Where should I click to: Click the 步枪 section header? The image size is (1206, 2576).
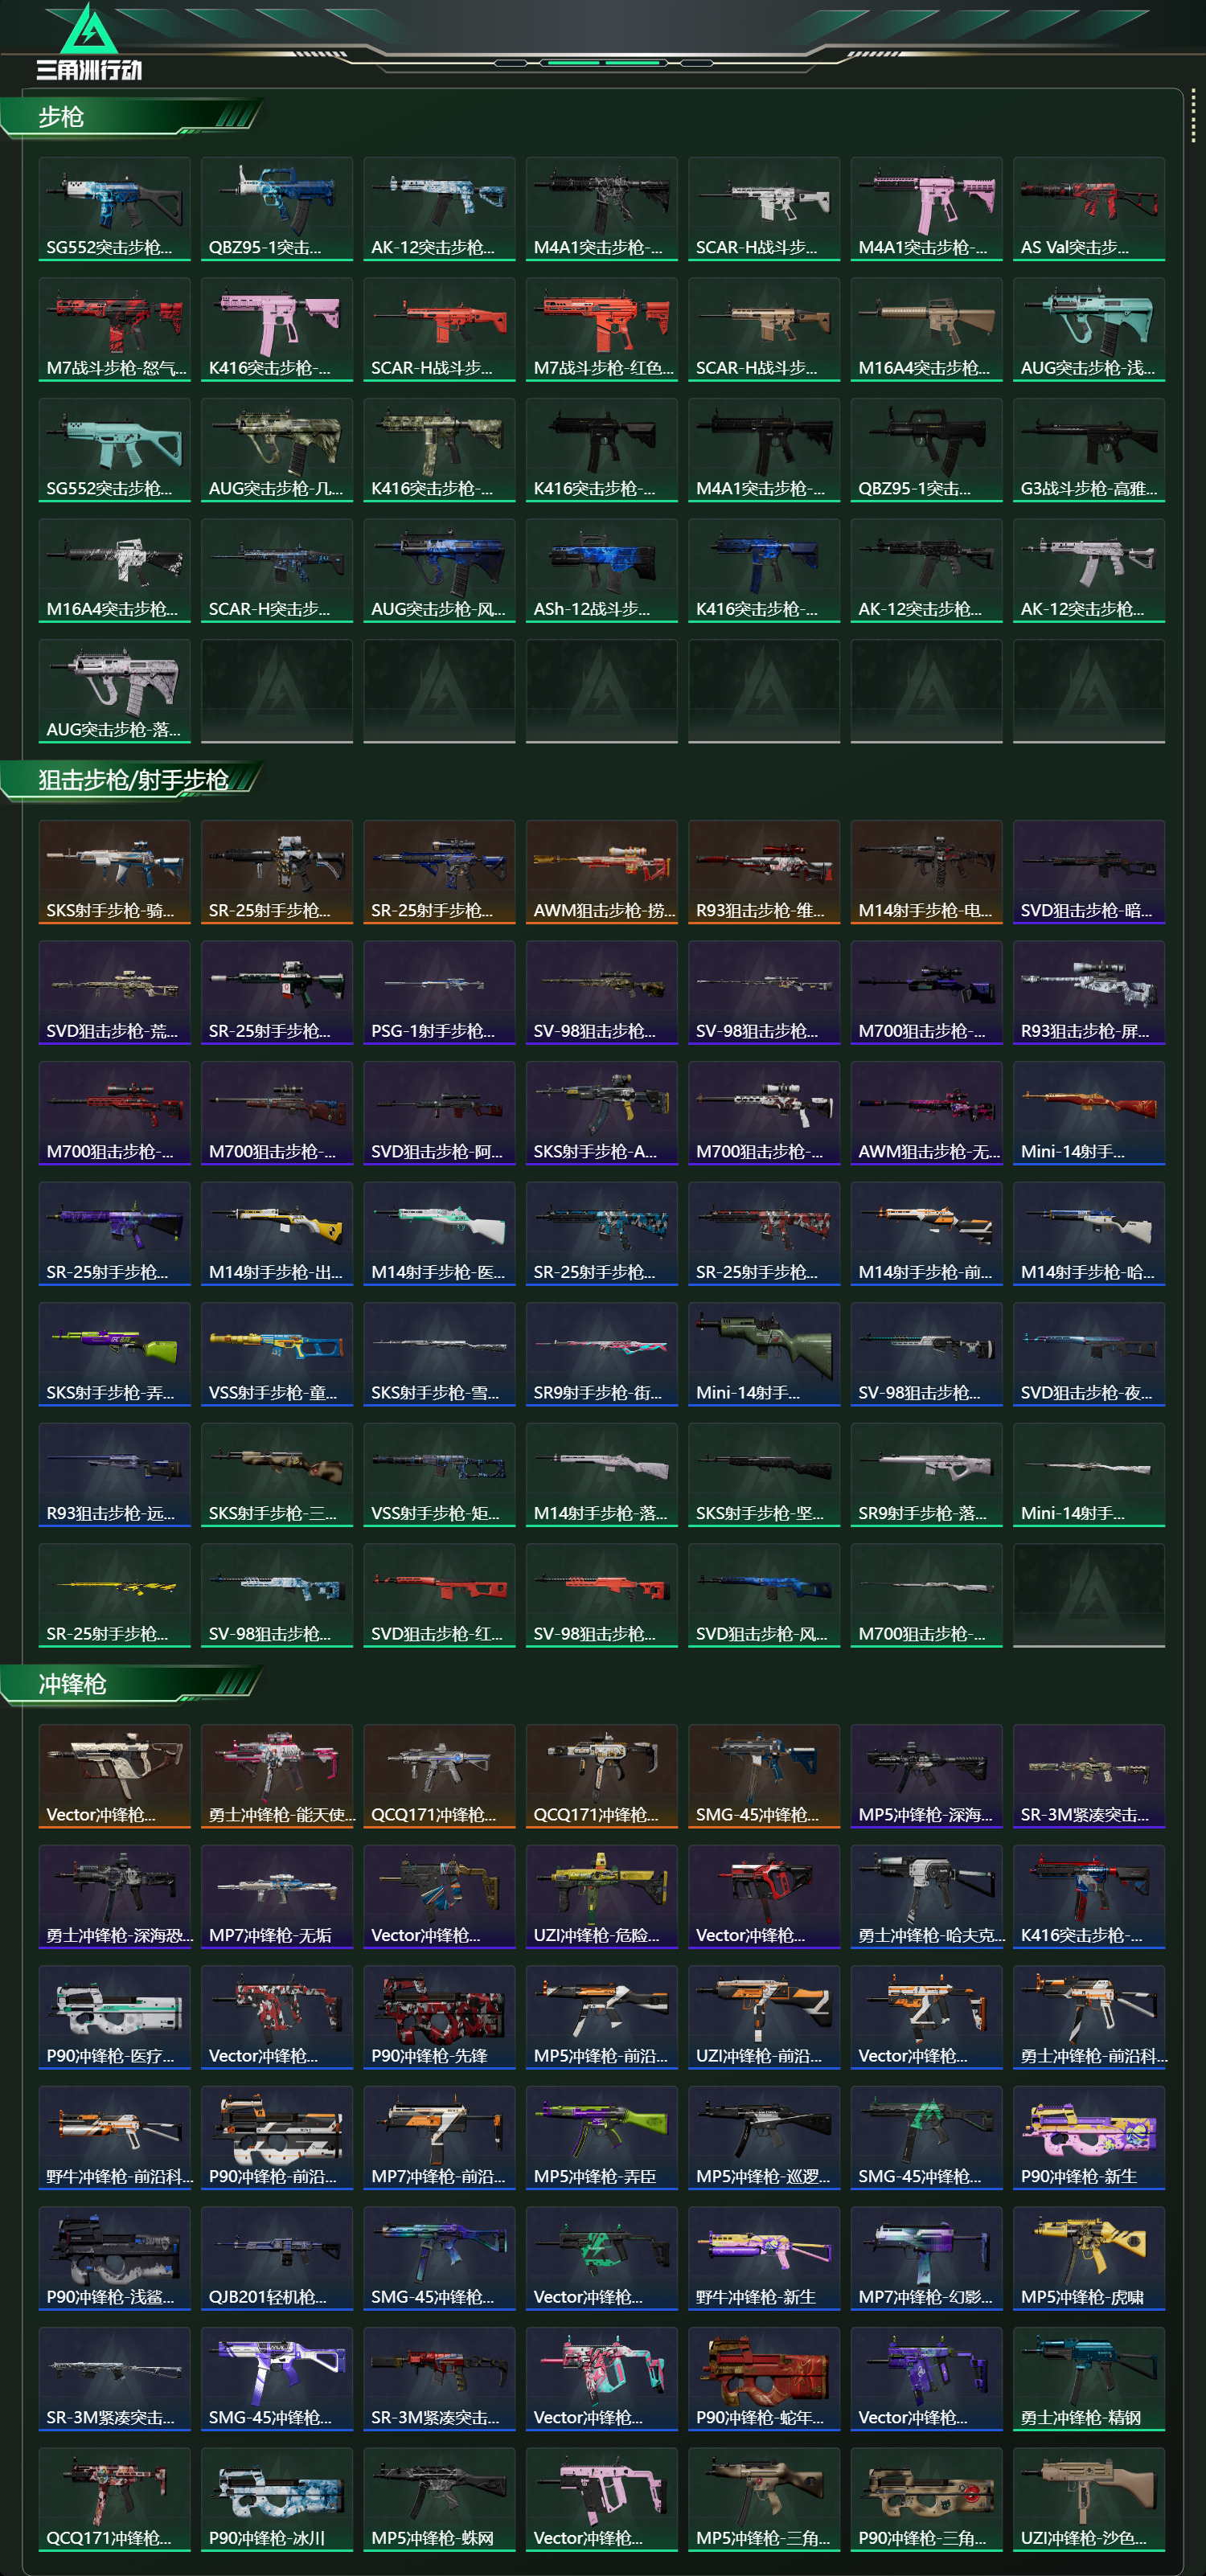(130, 117)
